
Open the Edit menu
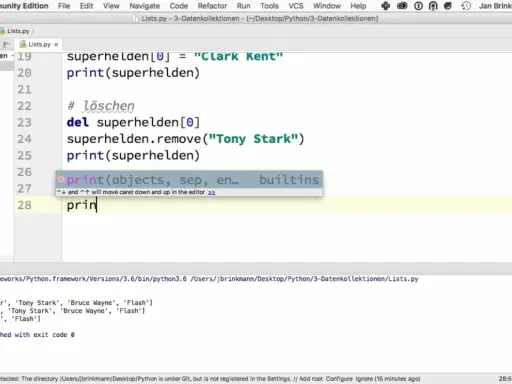point(87,6)
